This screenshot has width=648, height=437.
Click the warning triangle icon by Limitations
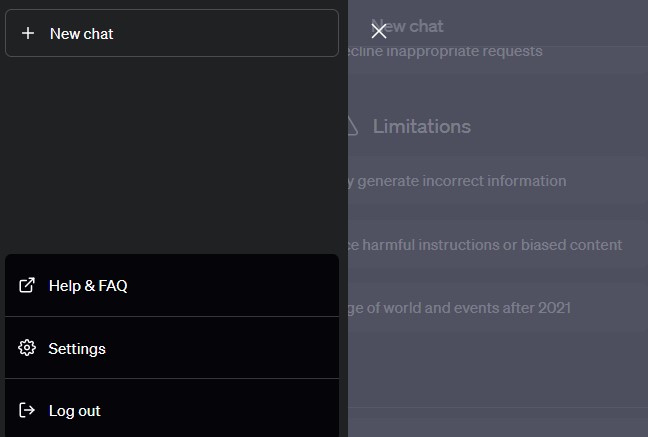(x=353, y=126)
